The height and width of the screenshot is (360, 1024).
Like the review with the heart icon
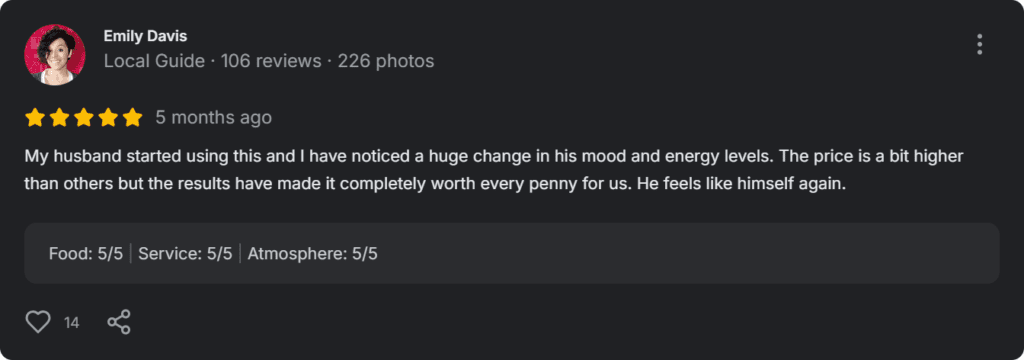click(x=38, y=322)
